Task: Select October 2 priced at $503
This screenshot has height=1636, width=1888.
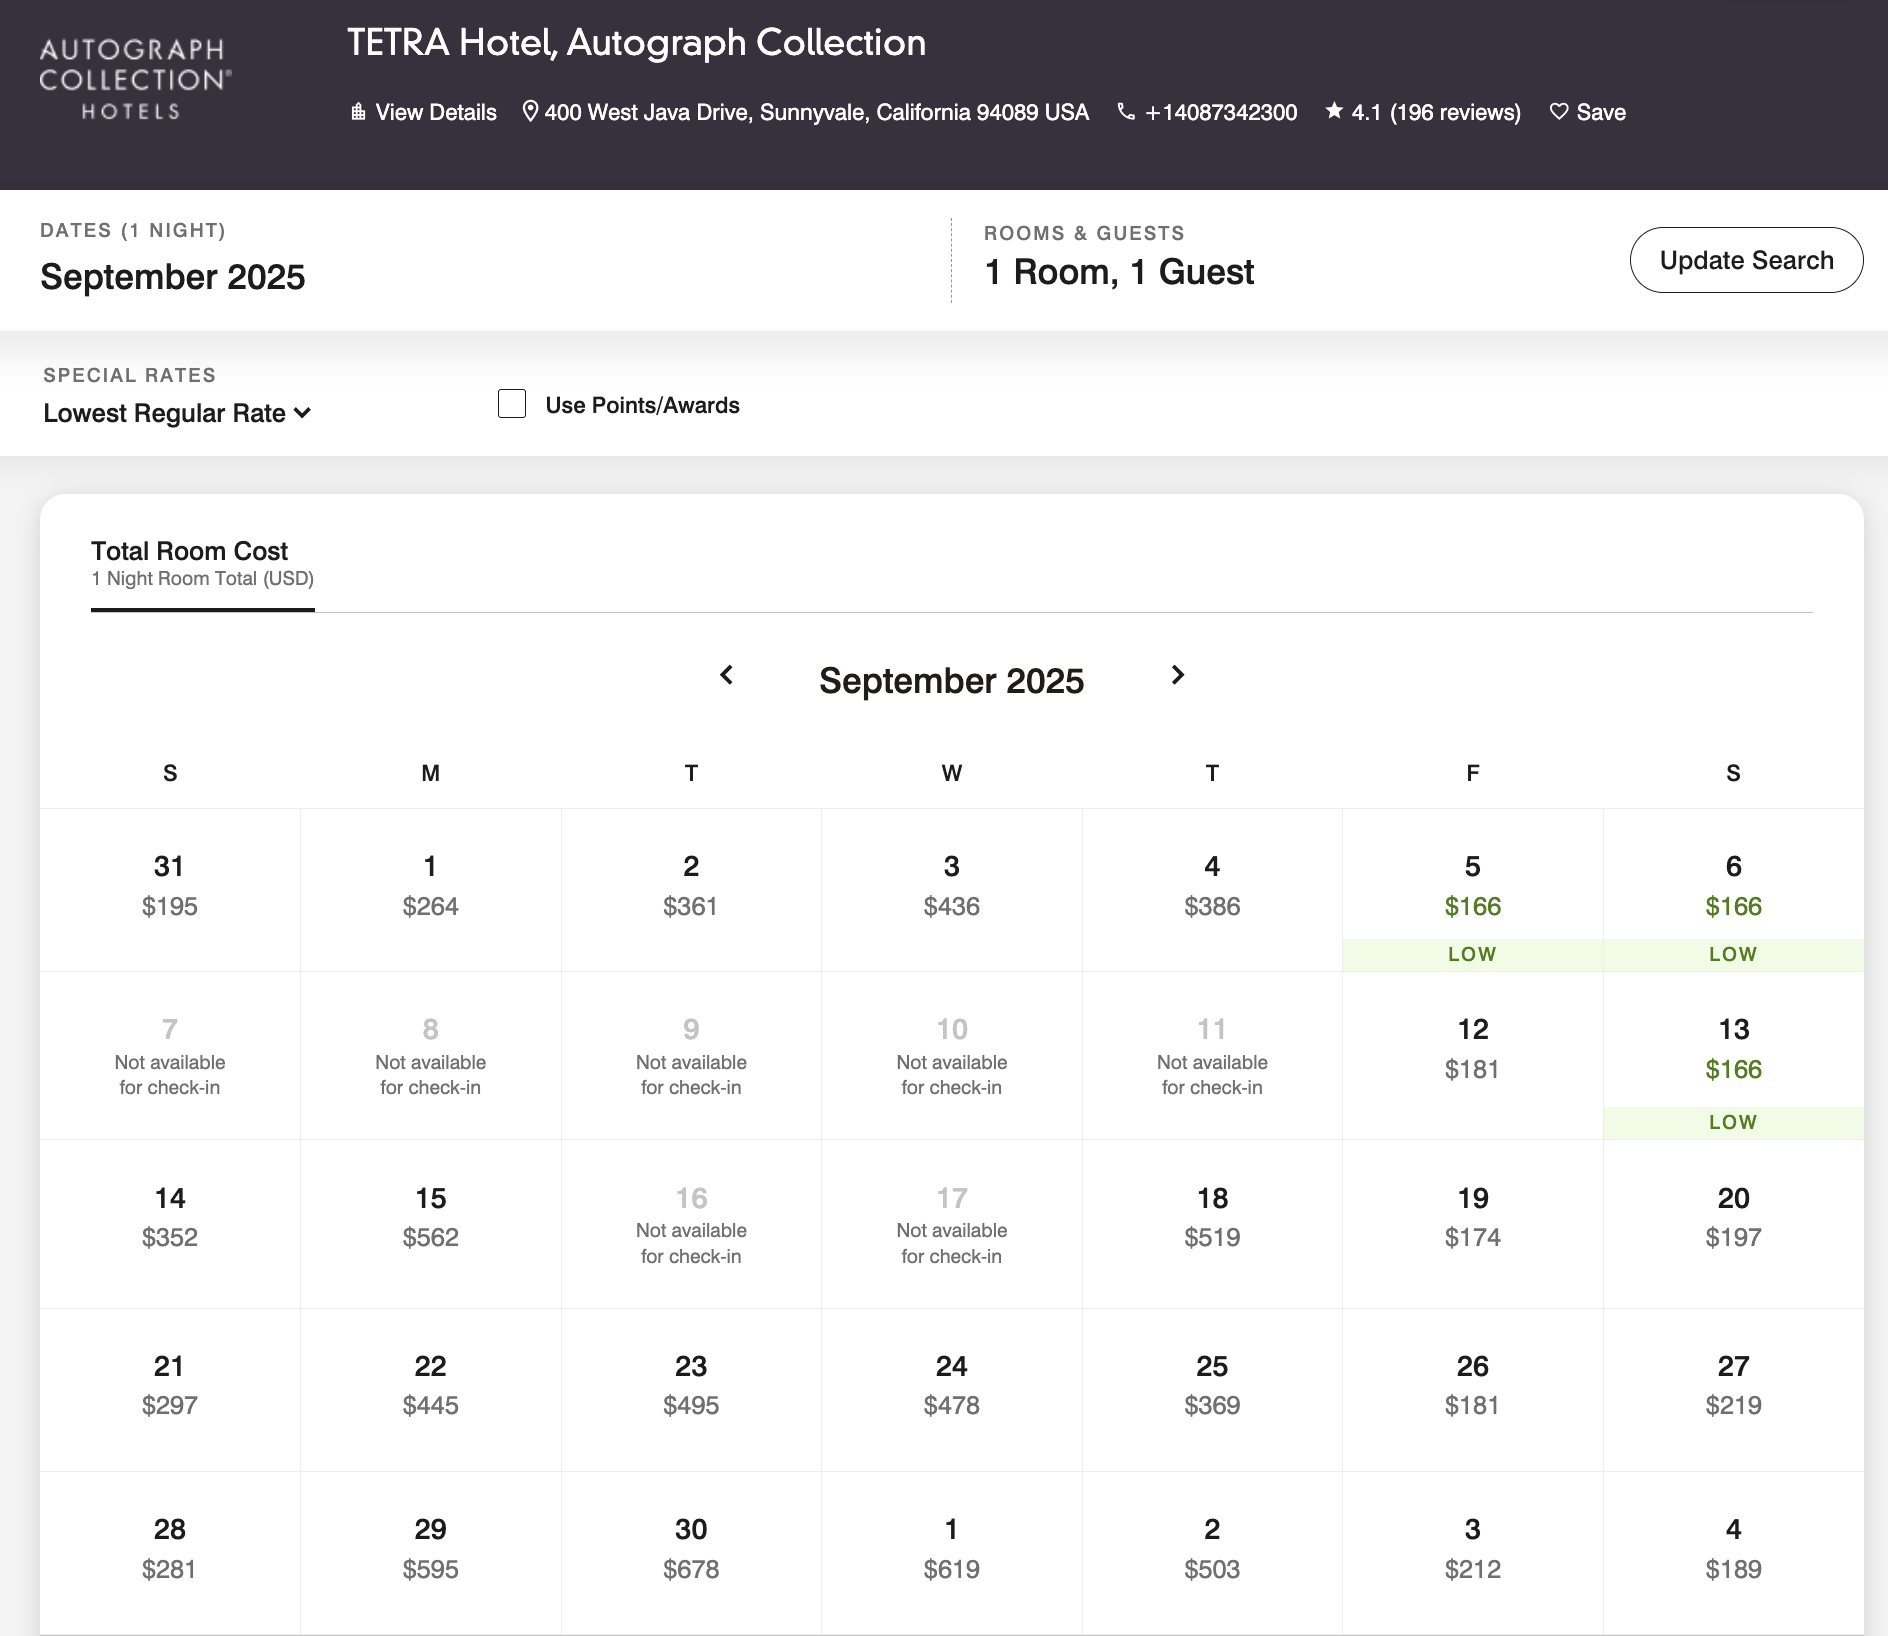Action: pyautogui.click(x=1212, y=1553)
